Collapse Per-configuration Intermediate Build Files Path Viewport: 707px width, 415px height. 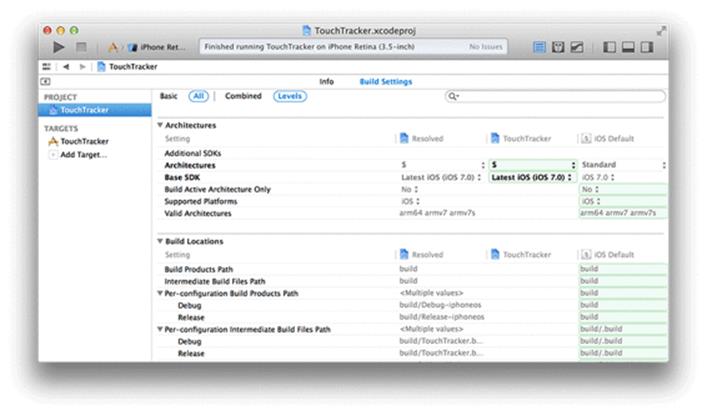coord(160,329)
